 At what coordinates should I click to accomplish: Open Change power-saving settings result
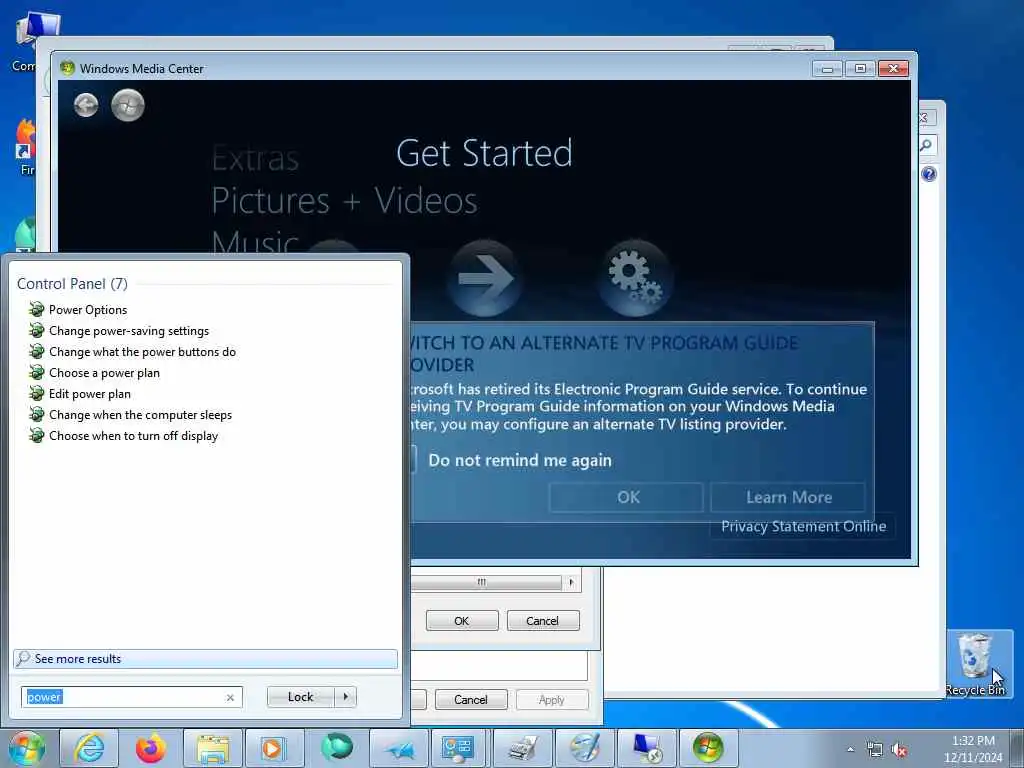pos(129,330)
